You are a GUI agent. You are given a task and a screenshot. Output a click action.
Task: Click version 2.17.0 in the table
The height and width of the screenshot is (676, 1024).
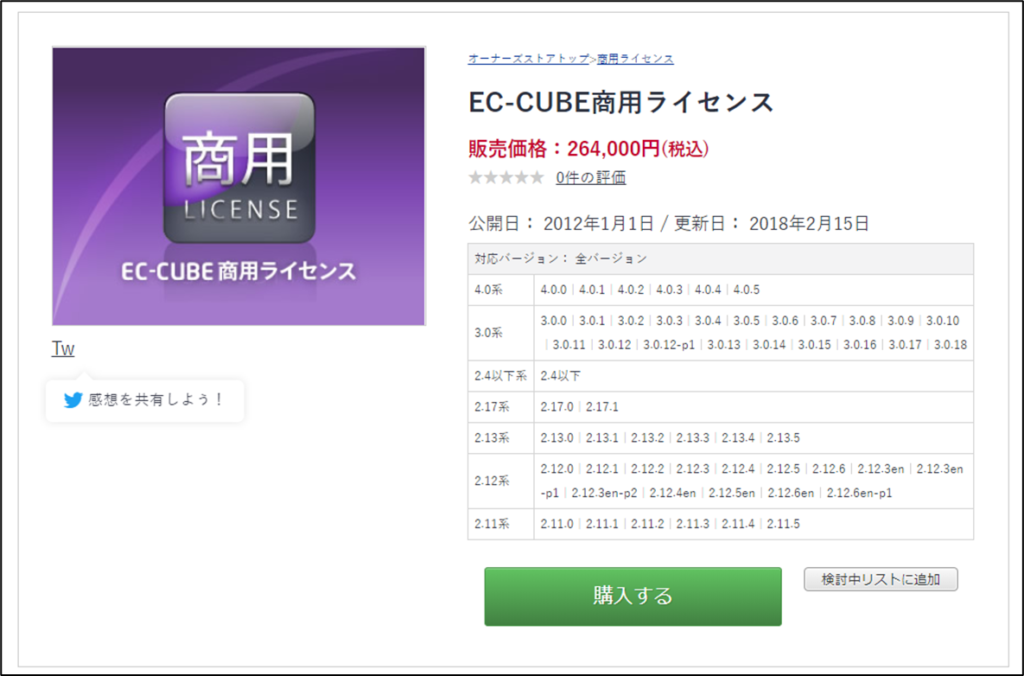pos(557,407)
